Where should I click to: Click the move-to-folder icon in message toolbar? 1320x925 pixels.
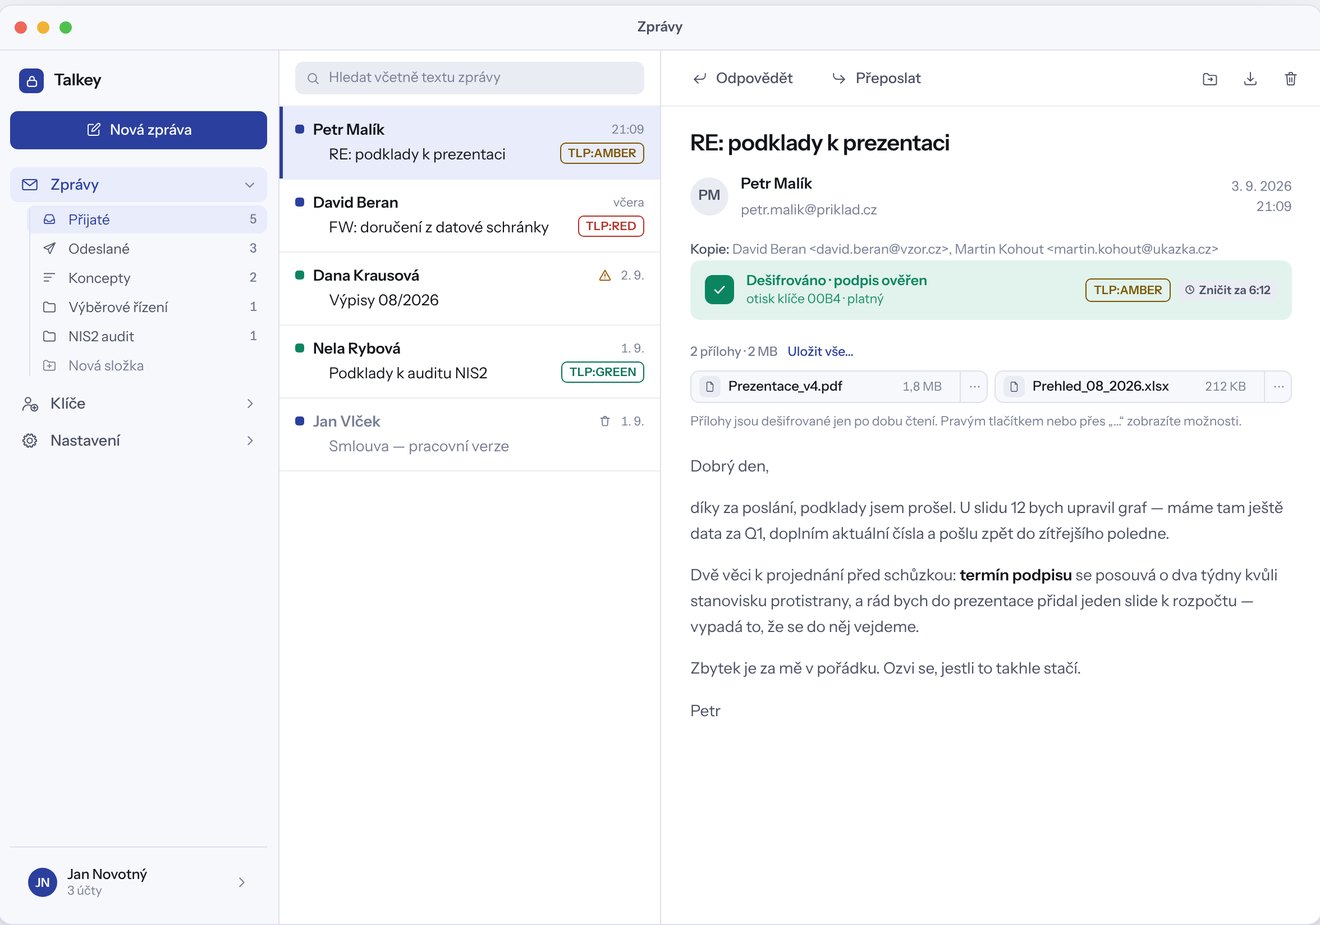coord(1210,79)
